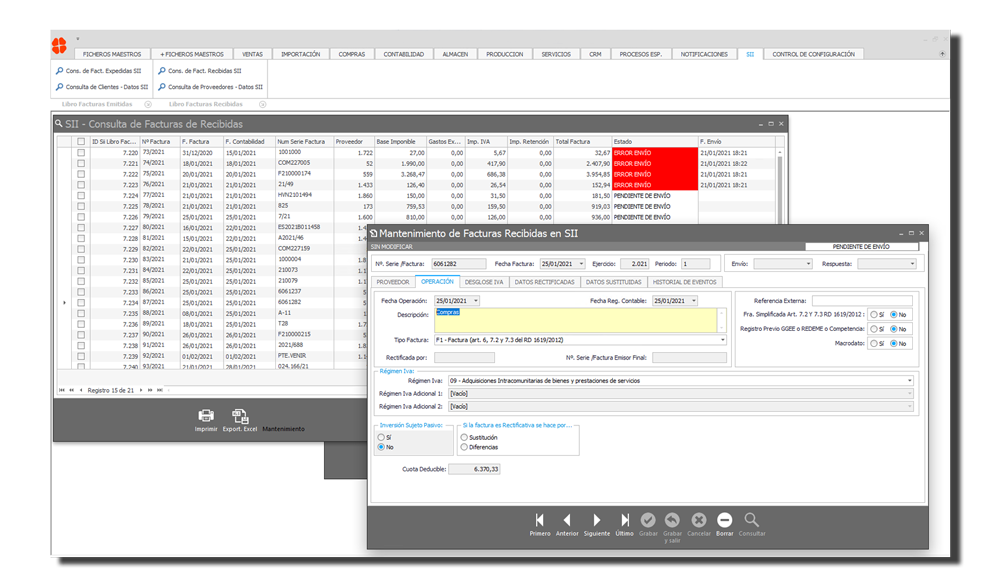Click the Mantenimiento button
Image resolution: width=1000 pixels, height=586 pixels.
pos(284,429)
